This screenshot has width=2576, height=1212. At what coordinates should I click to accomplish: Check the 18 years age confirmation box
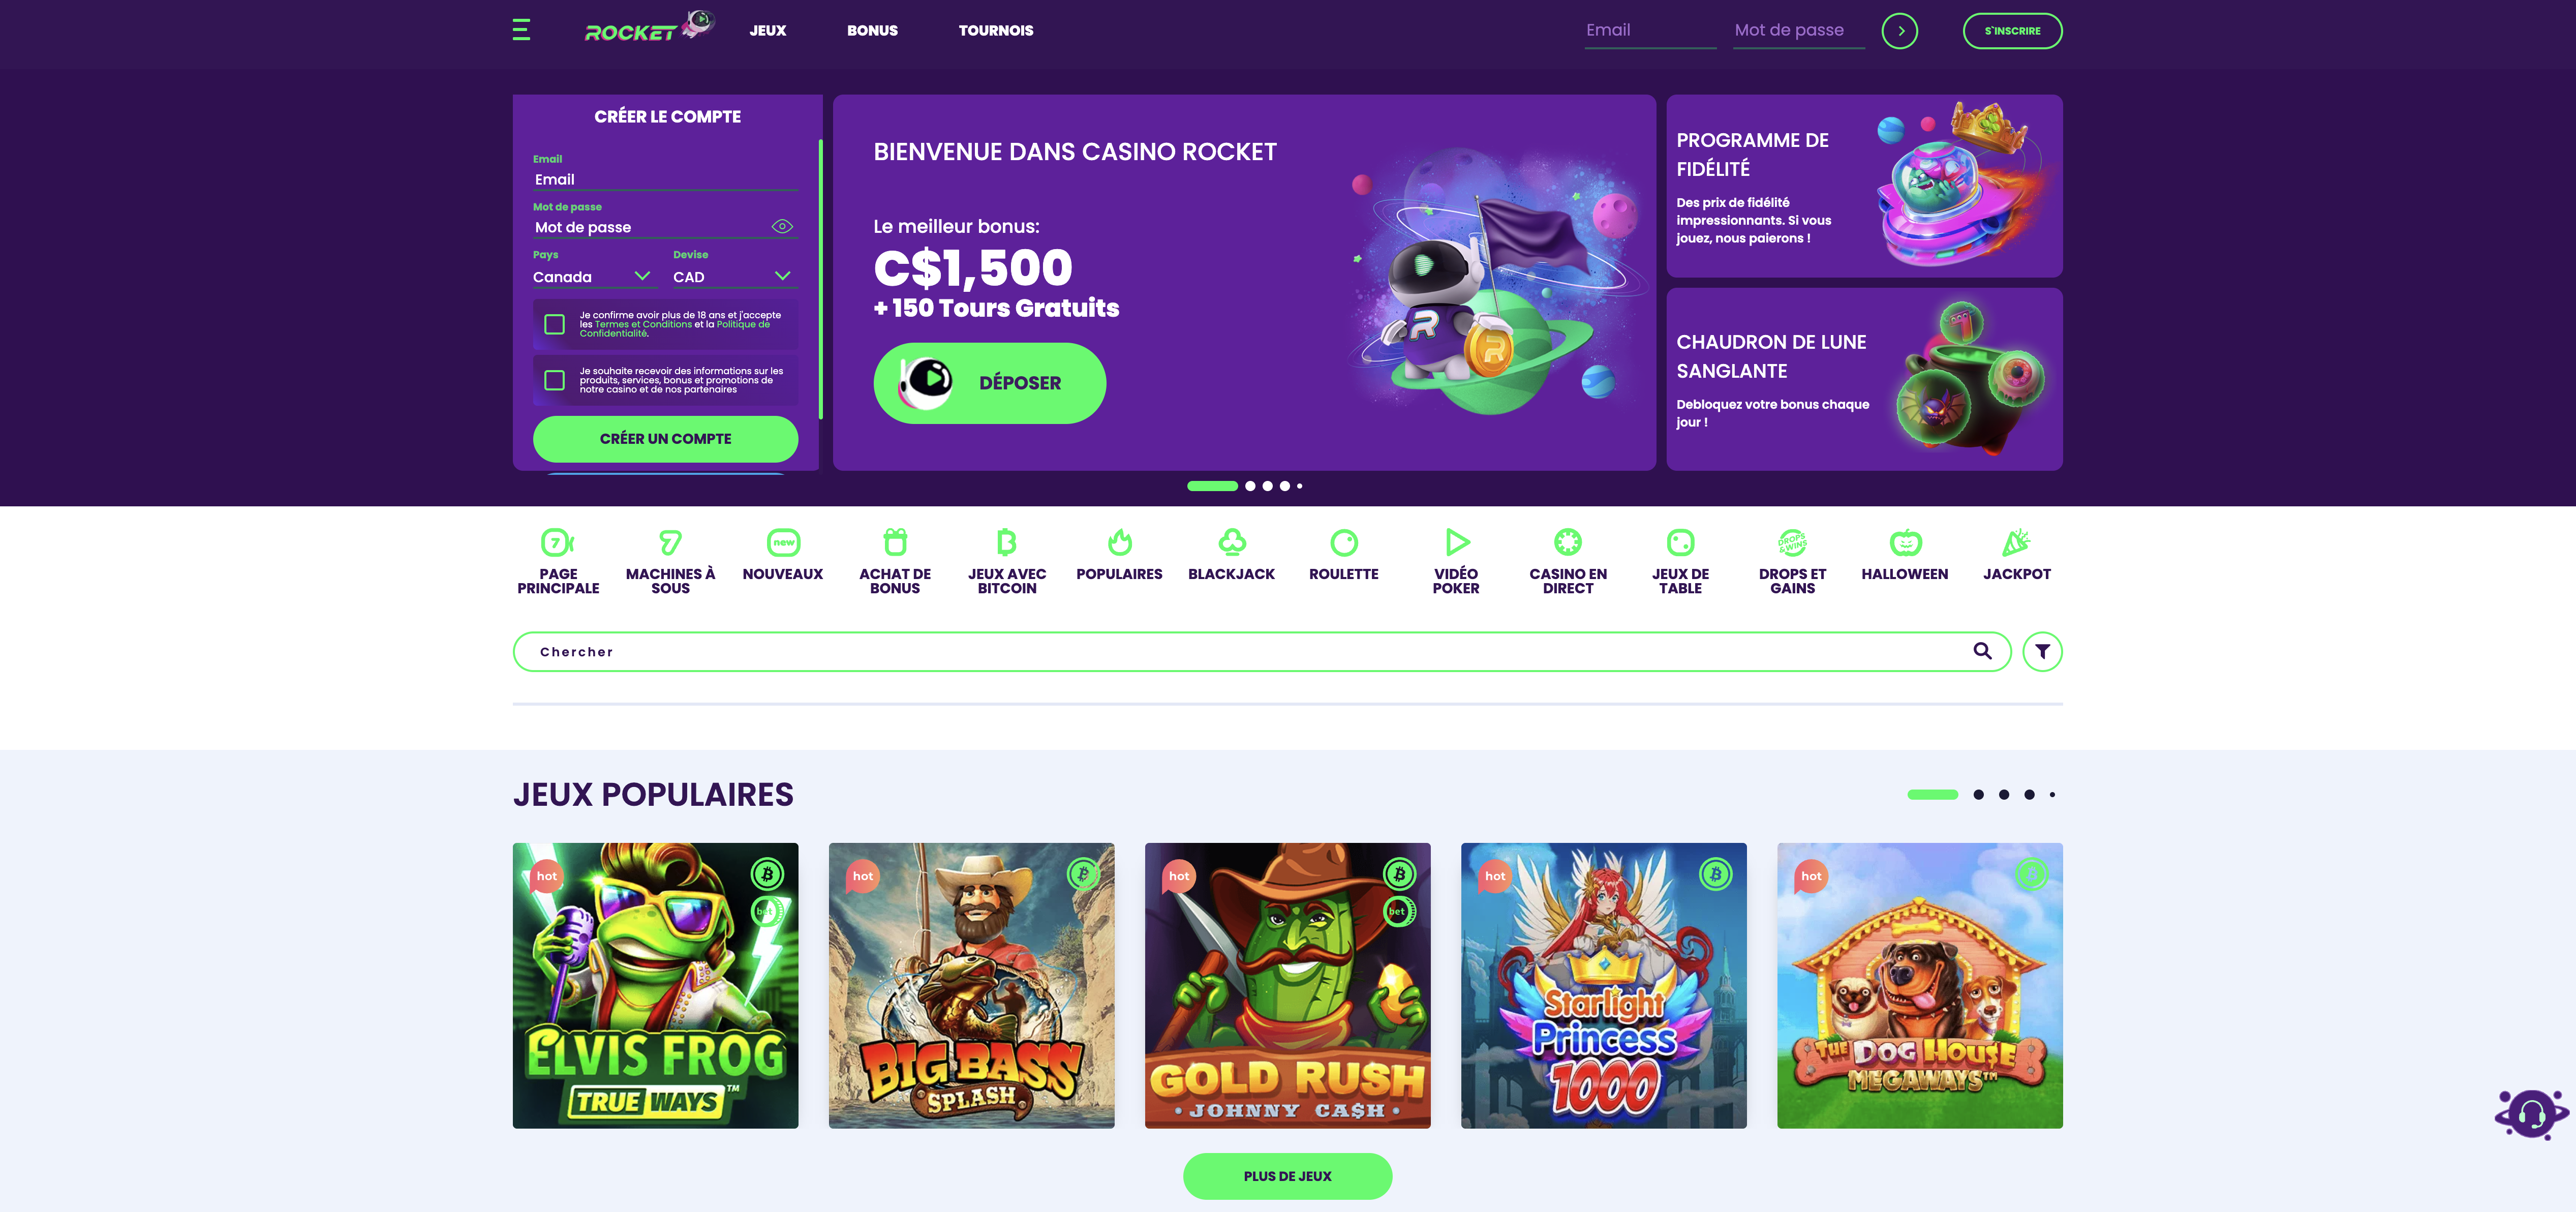pos(554,324)
